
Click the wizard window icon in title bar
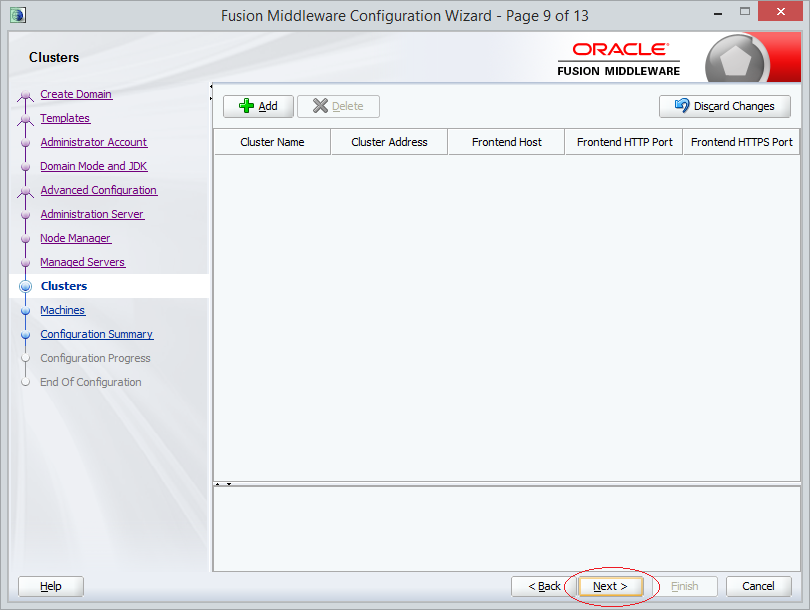click(18, 15)
